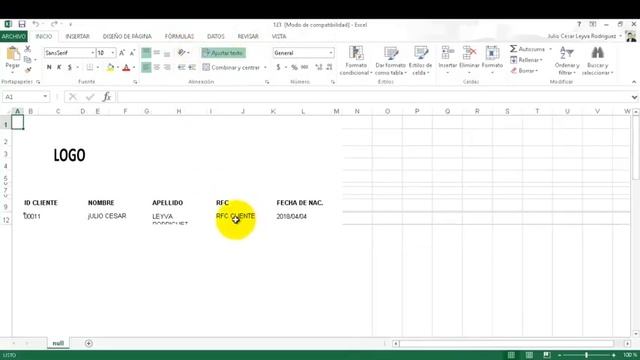The image size is (640, 360).
Task: Click the Autosuma button
Action: (527, 49)
